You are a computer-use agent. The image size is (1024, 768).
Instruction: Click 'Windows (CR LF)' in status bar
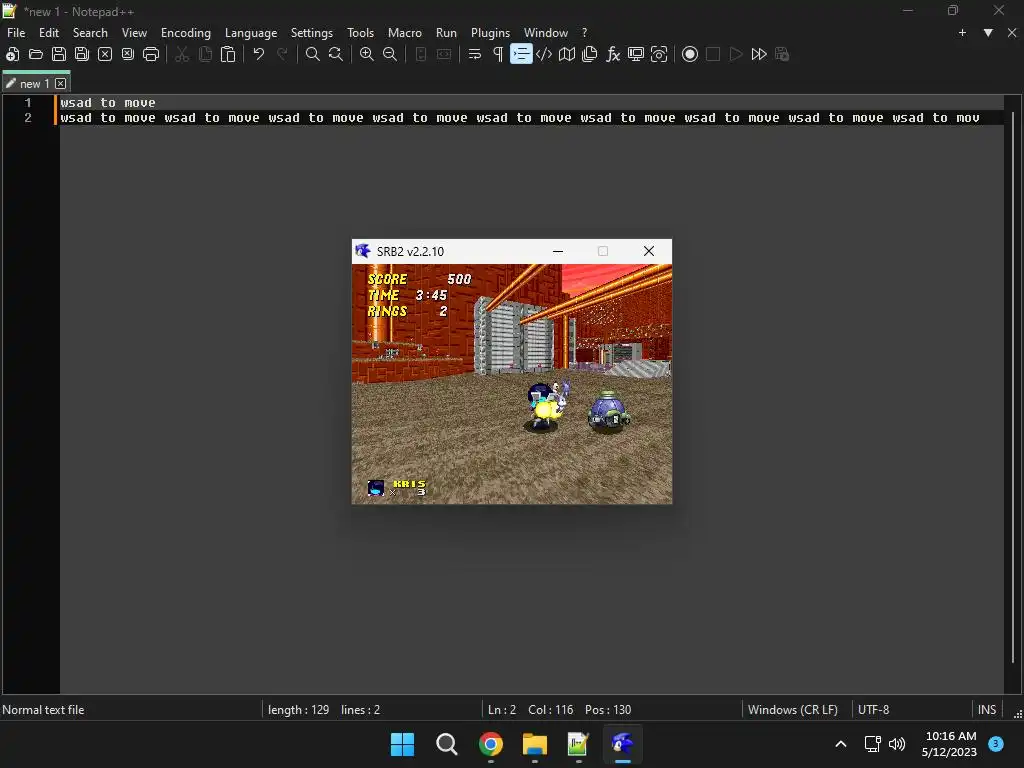[x=793, y=710]
